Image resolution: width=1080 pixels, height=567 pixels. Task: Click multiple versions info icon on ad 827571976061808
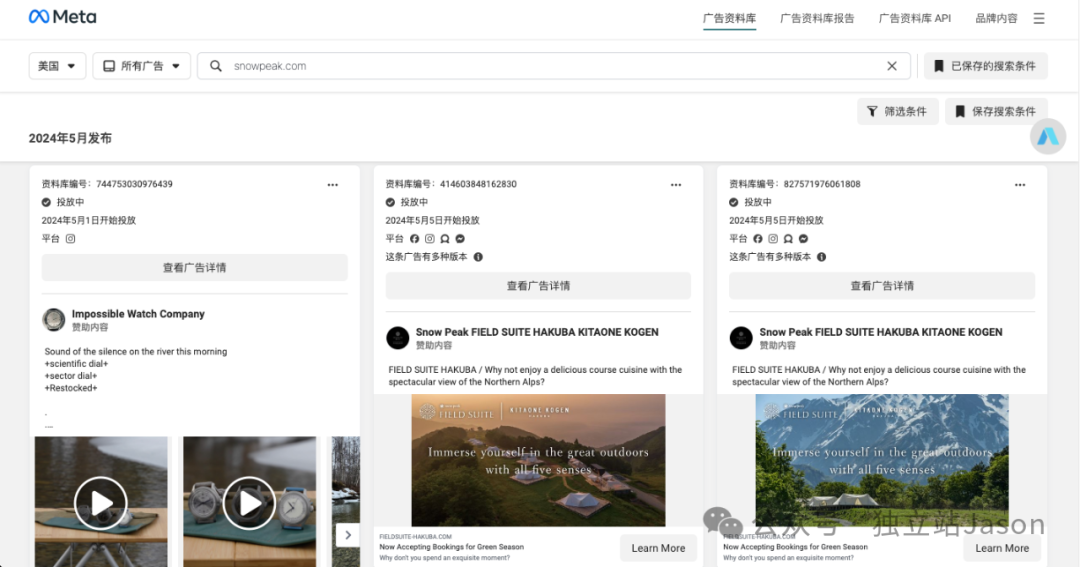821,257
